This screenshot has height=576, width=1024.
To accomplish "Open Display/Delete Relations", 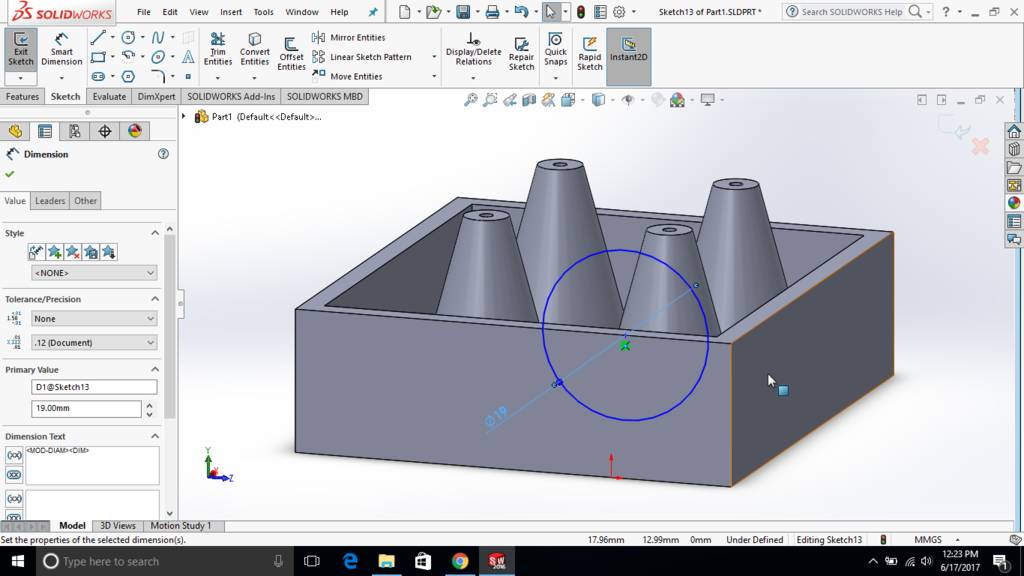I will point(473,50).
